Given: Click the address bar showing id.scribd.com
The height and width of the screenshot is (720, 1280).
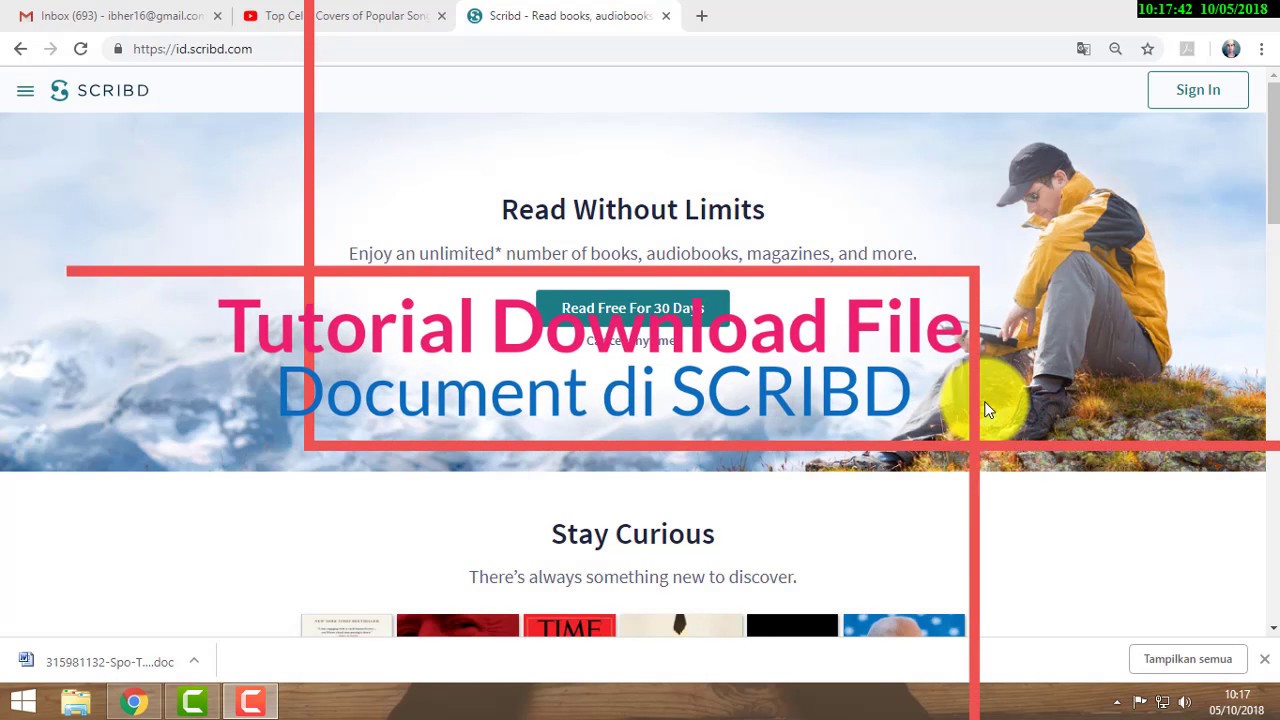Looking at the screenshot, I should coord(590,49).
